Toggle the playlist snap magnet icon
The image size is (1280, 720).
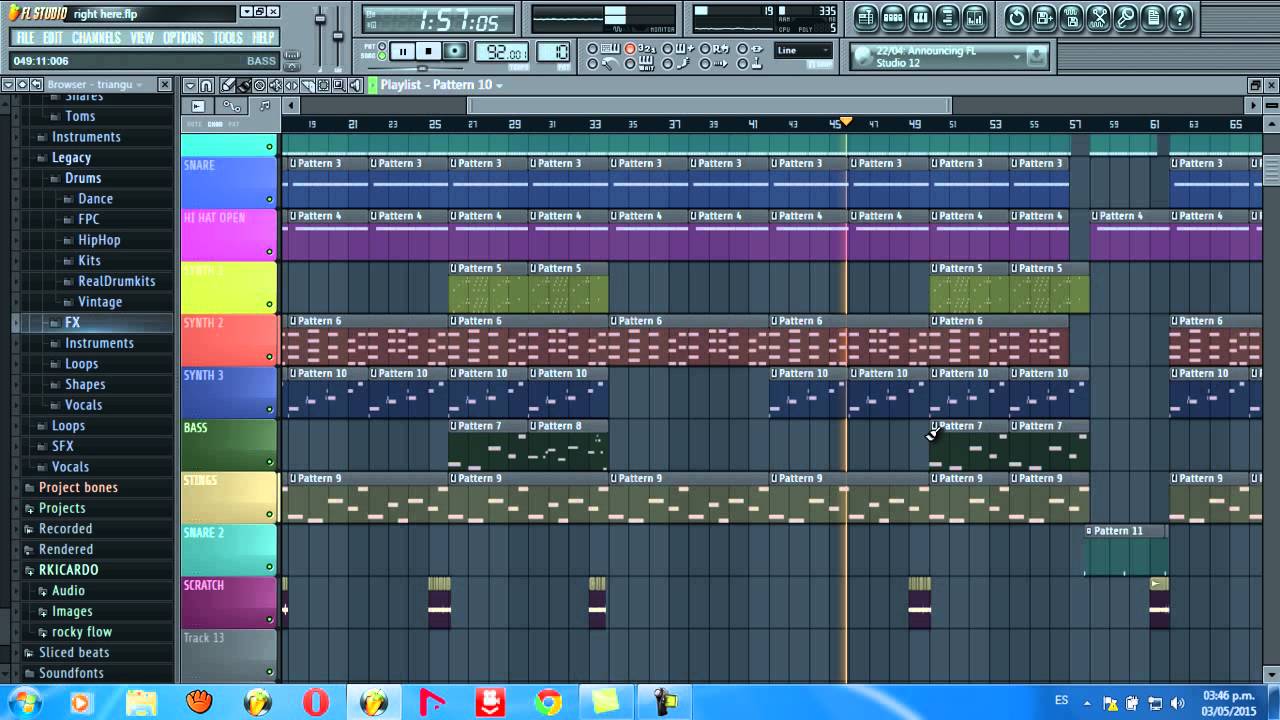[x=206, y=85]
